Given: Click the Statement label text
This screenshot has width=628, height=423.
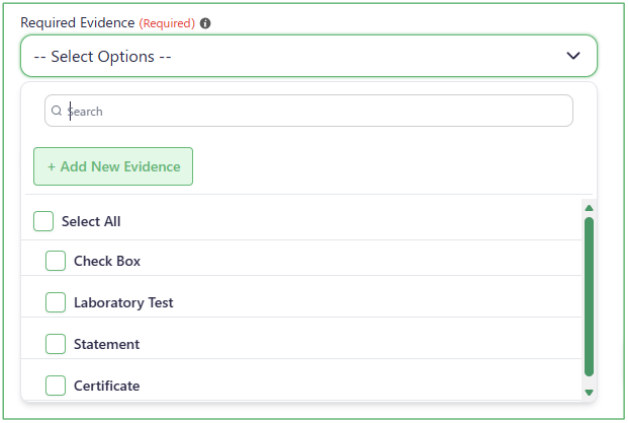Looking at the screenshot, I should tap(107, 344).
